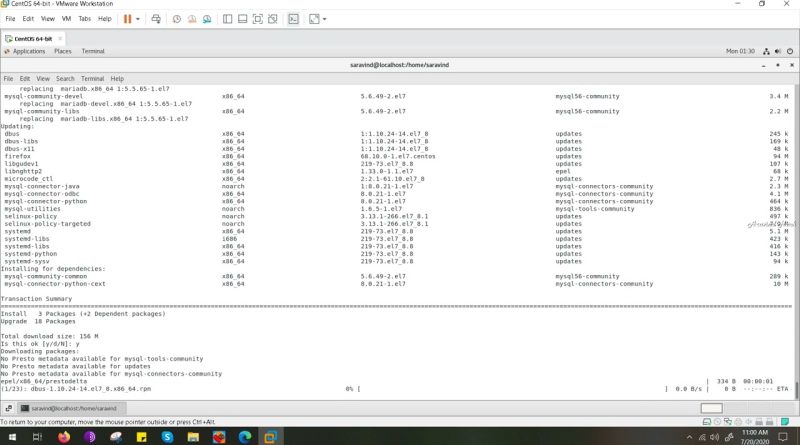Click GNOME volume icon in top bar
The height and width of the screenshot is (445, 800).
coord(778,51)
